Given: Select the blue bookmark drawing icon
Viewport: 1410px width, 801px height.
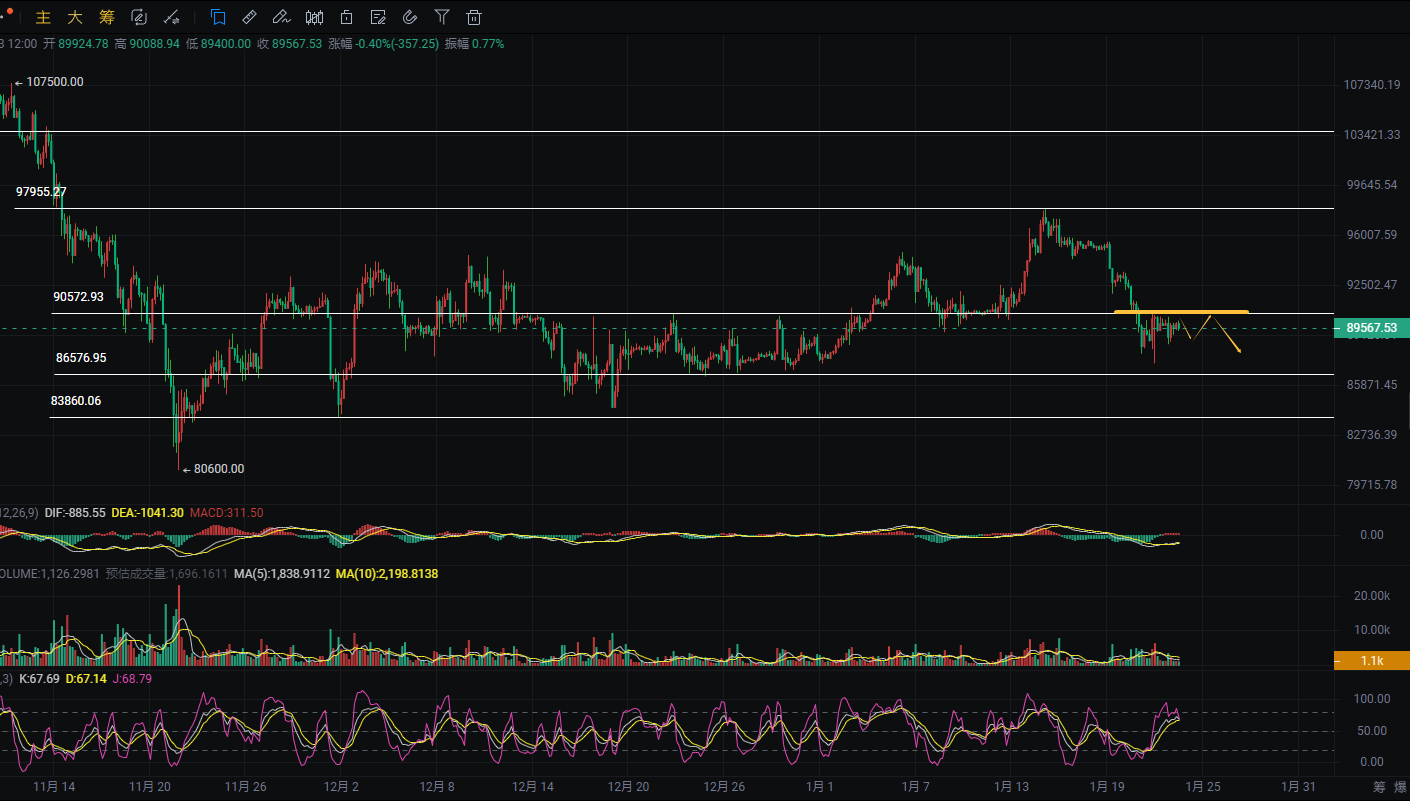Looking at the screenshot, I should click(218, 17).
